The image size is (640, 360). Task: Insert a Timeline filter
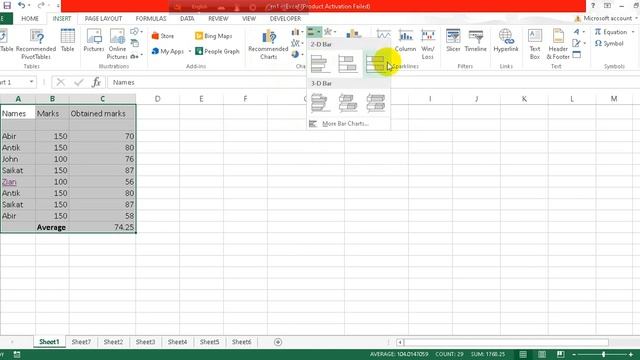[x=476, y=41]
